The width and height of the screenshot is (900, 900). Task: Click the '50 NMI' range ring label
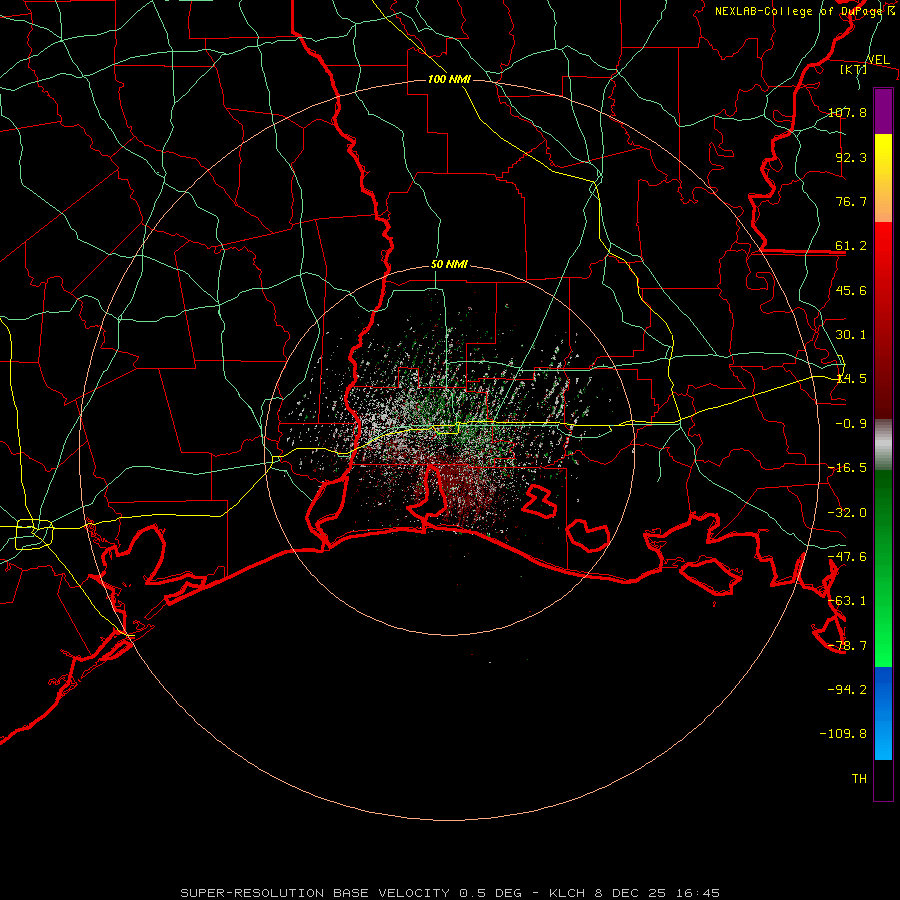click(449, 264)
